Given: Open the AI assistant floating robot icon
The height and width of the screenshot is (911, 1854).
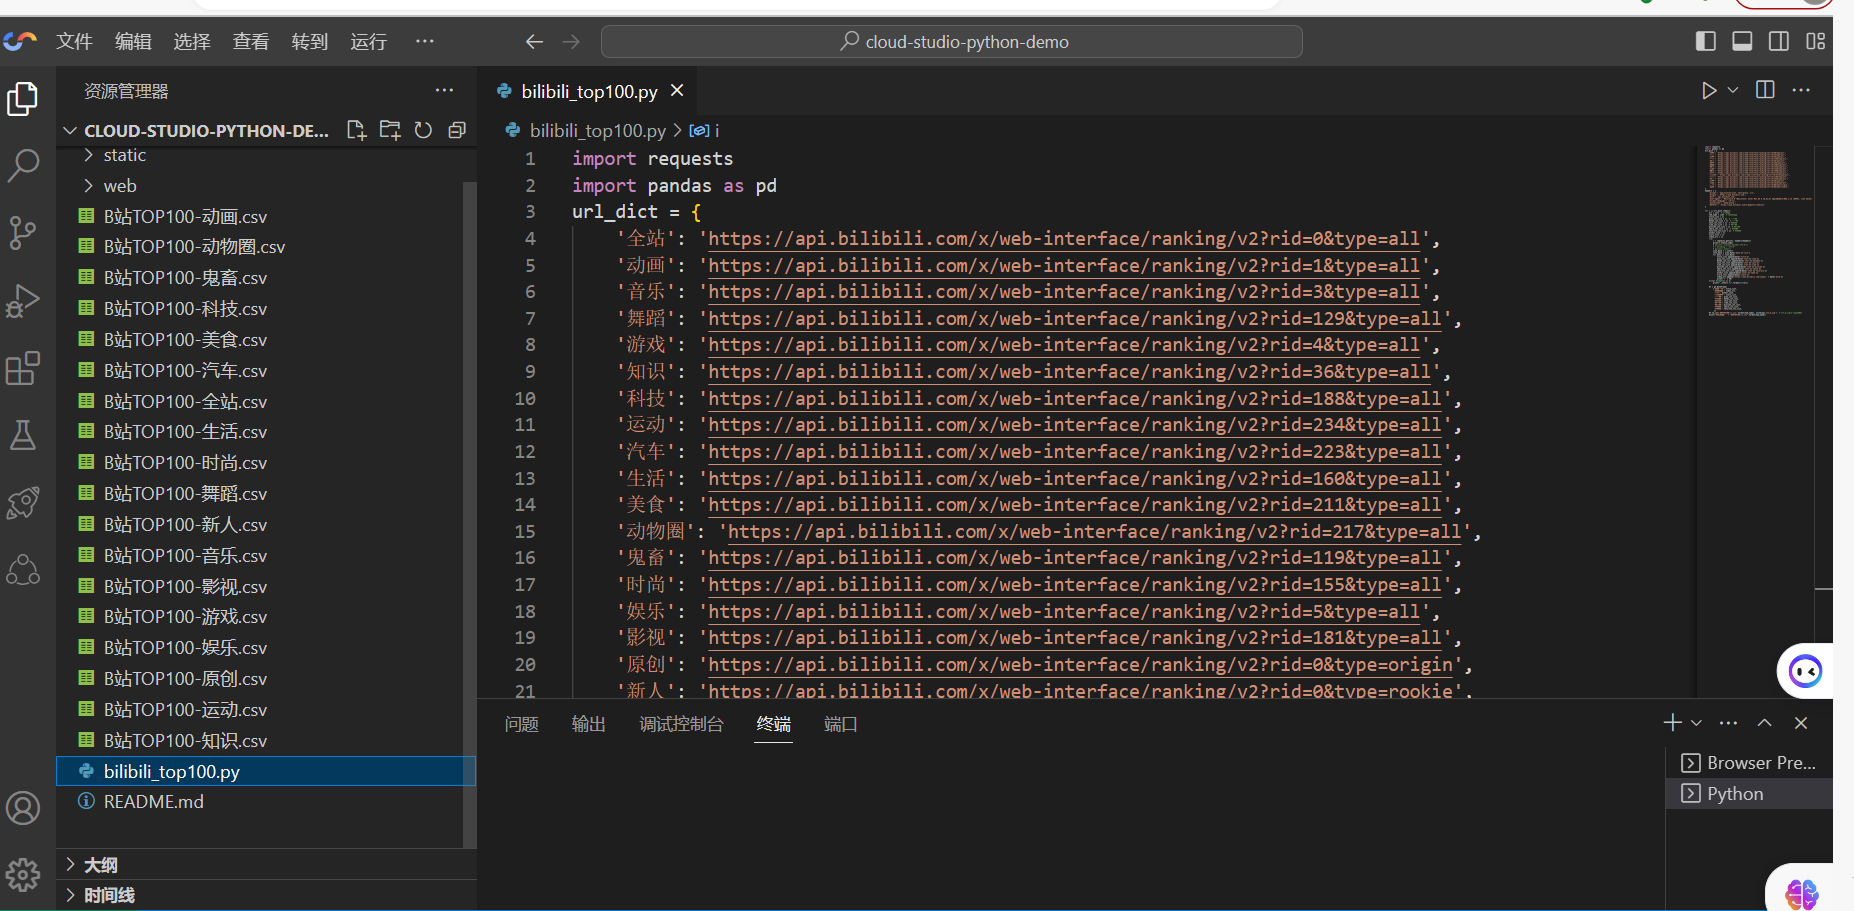Looking at the screenshot, I should 1805,671.
